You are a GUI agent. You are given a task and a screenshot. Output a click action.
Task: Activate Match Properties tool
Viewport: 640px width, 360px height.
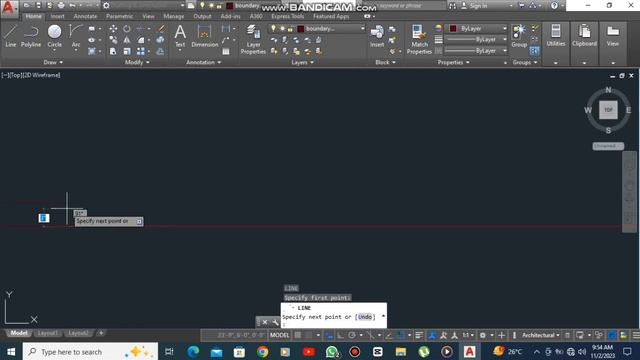[x=419, y=39]
